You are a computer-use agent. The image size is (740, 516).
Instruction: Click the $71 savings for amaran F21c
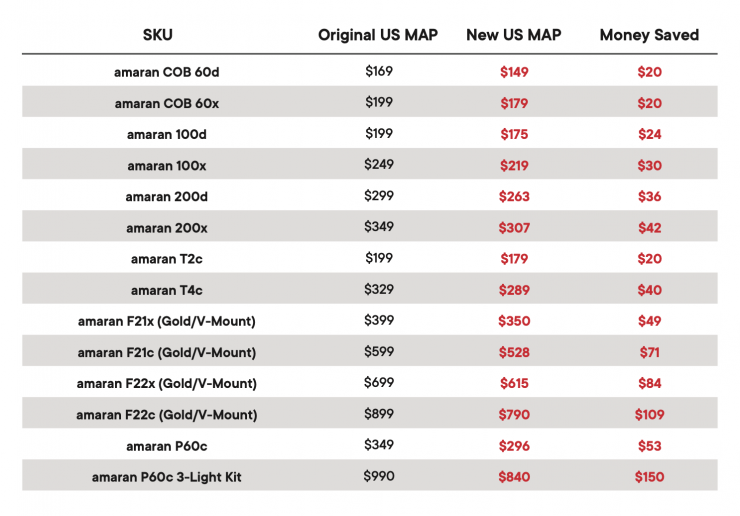(649, 352)
